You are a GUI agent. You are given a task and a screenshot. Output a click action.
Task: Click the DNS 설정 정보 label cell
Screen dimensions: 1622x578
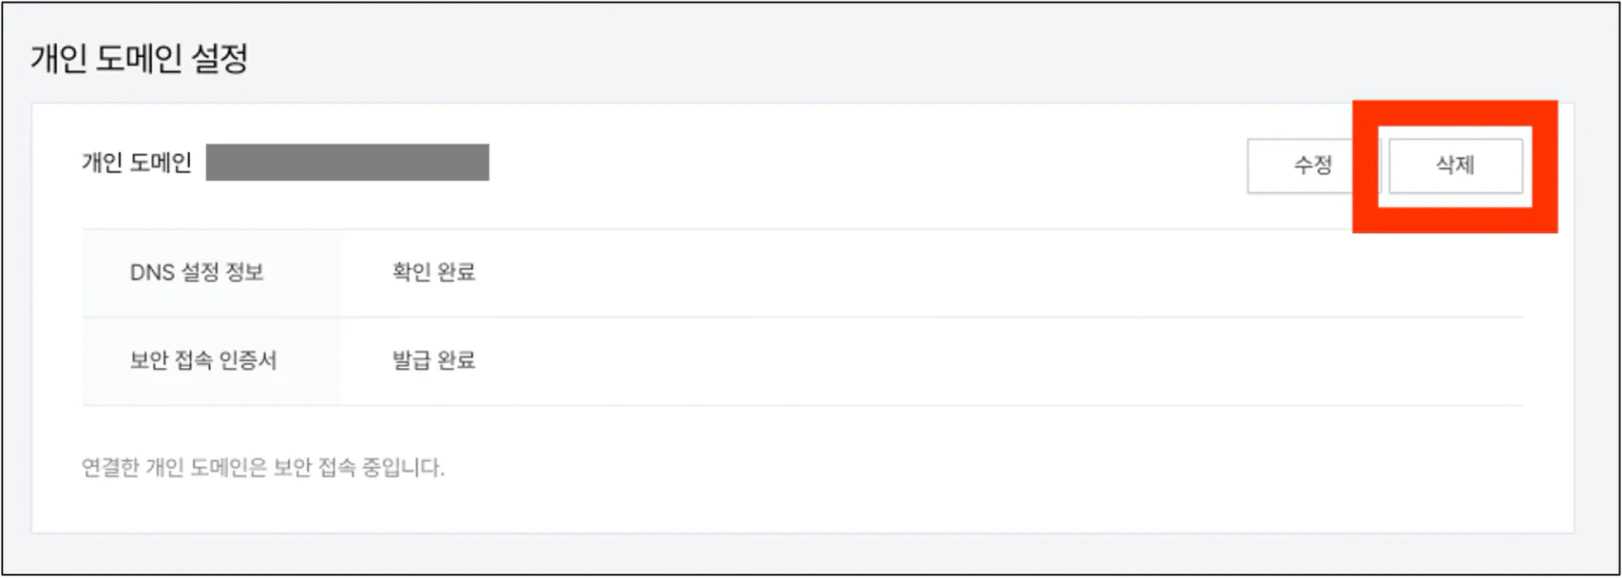(x=197, y=272)
